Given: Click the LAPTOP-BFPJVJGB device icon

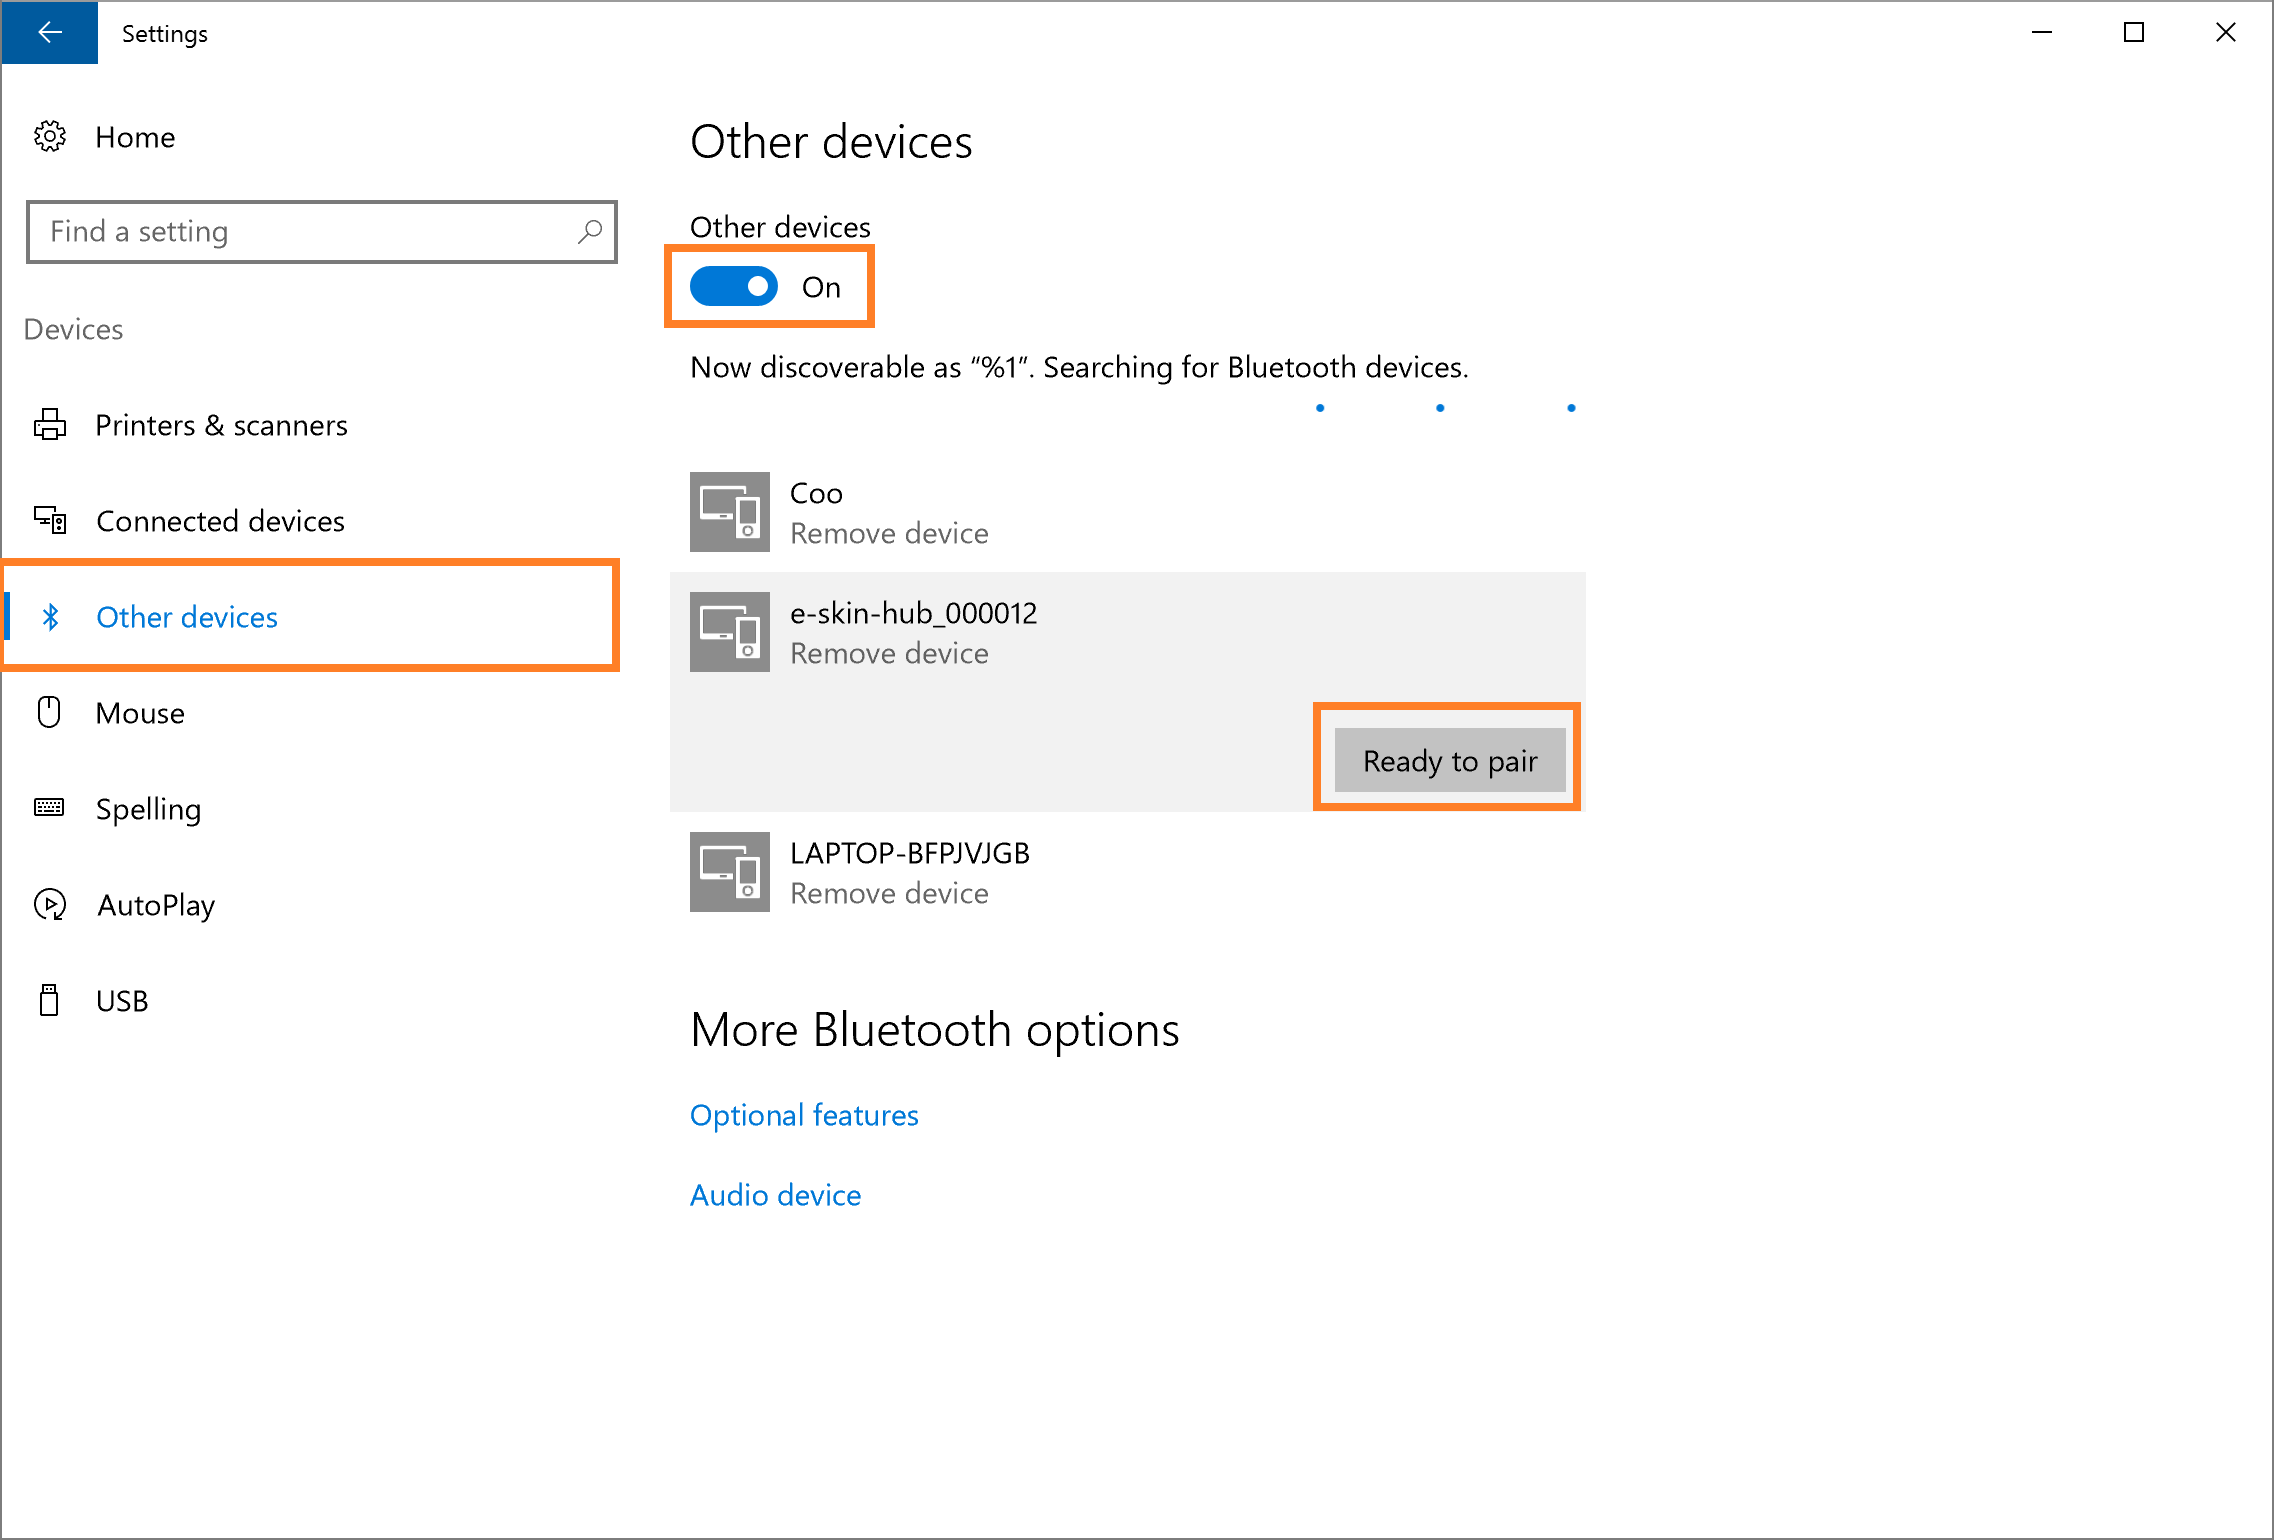Looking at the screenshot, I should click(x=730, y=872).
